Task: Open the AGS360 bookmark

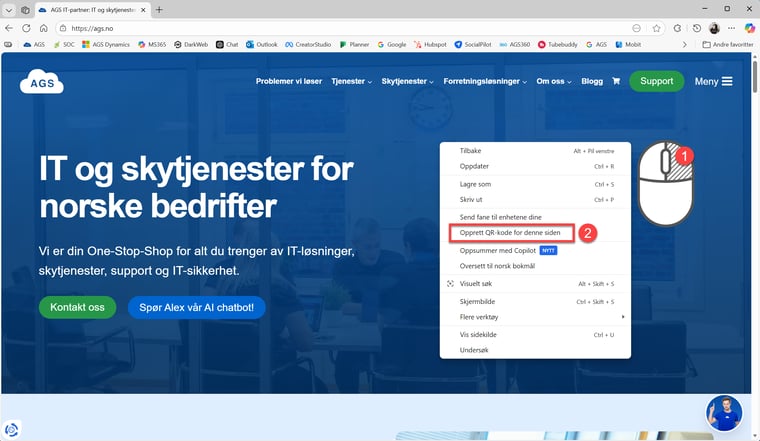Action: [x=514, y=44]
